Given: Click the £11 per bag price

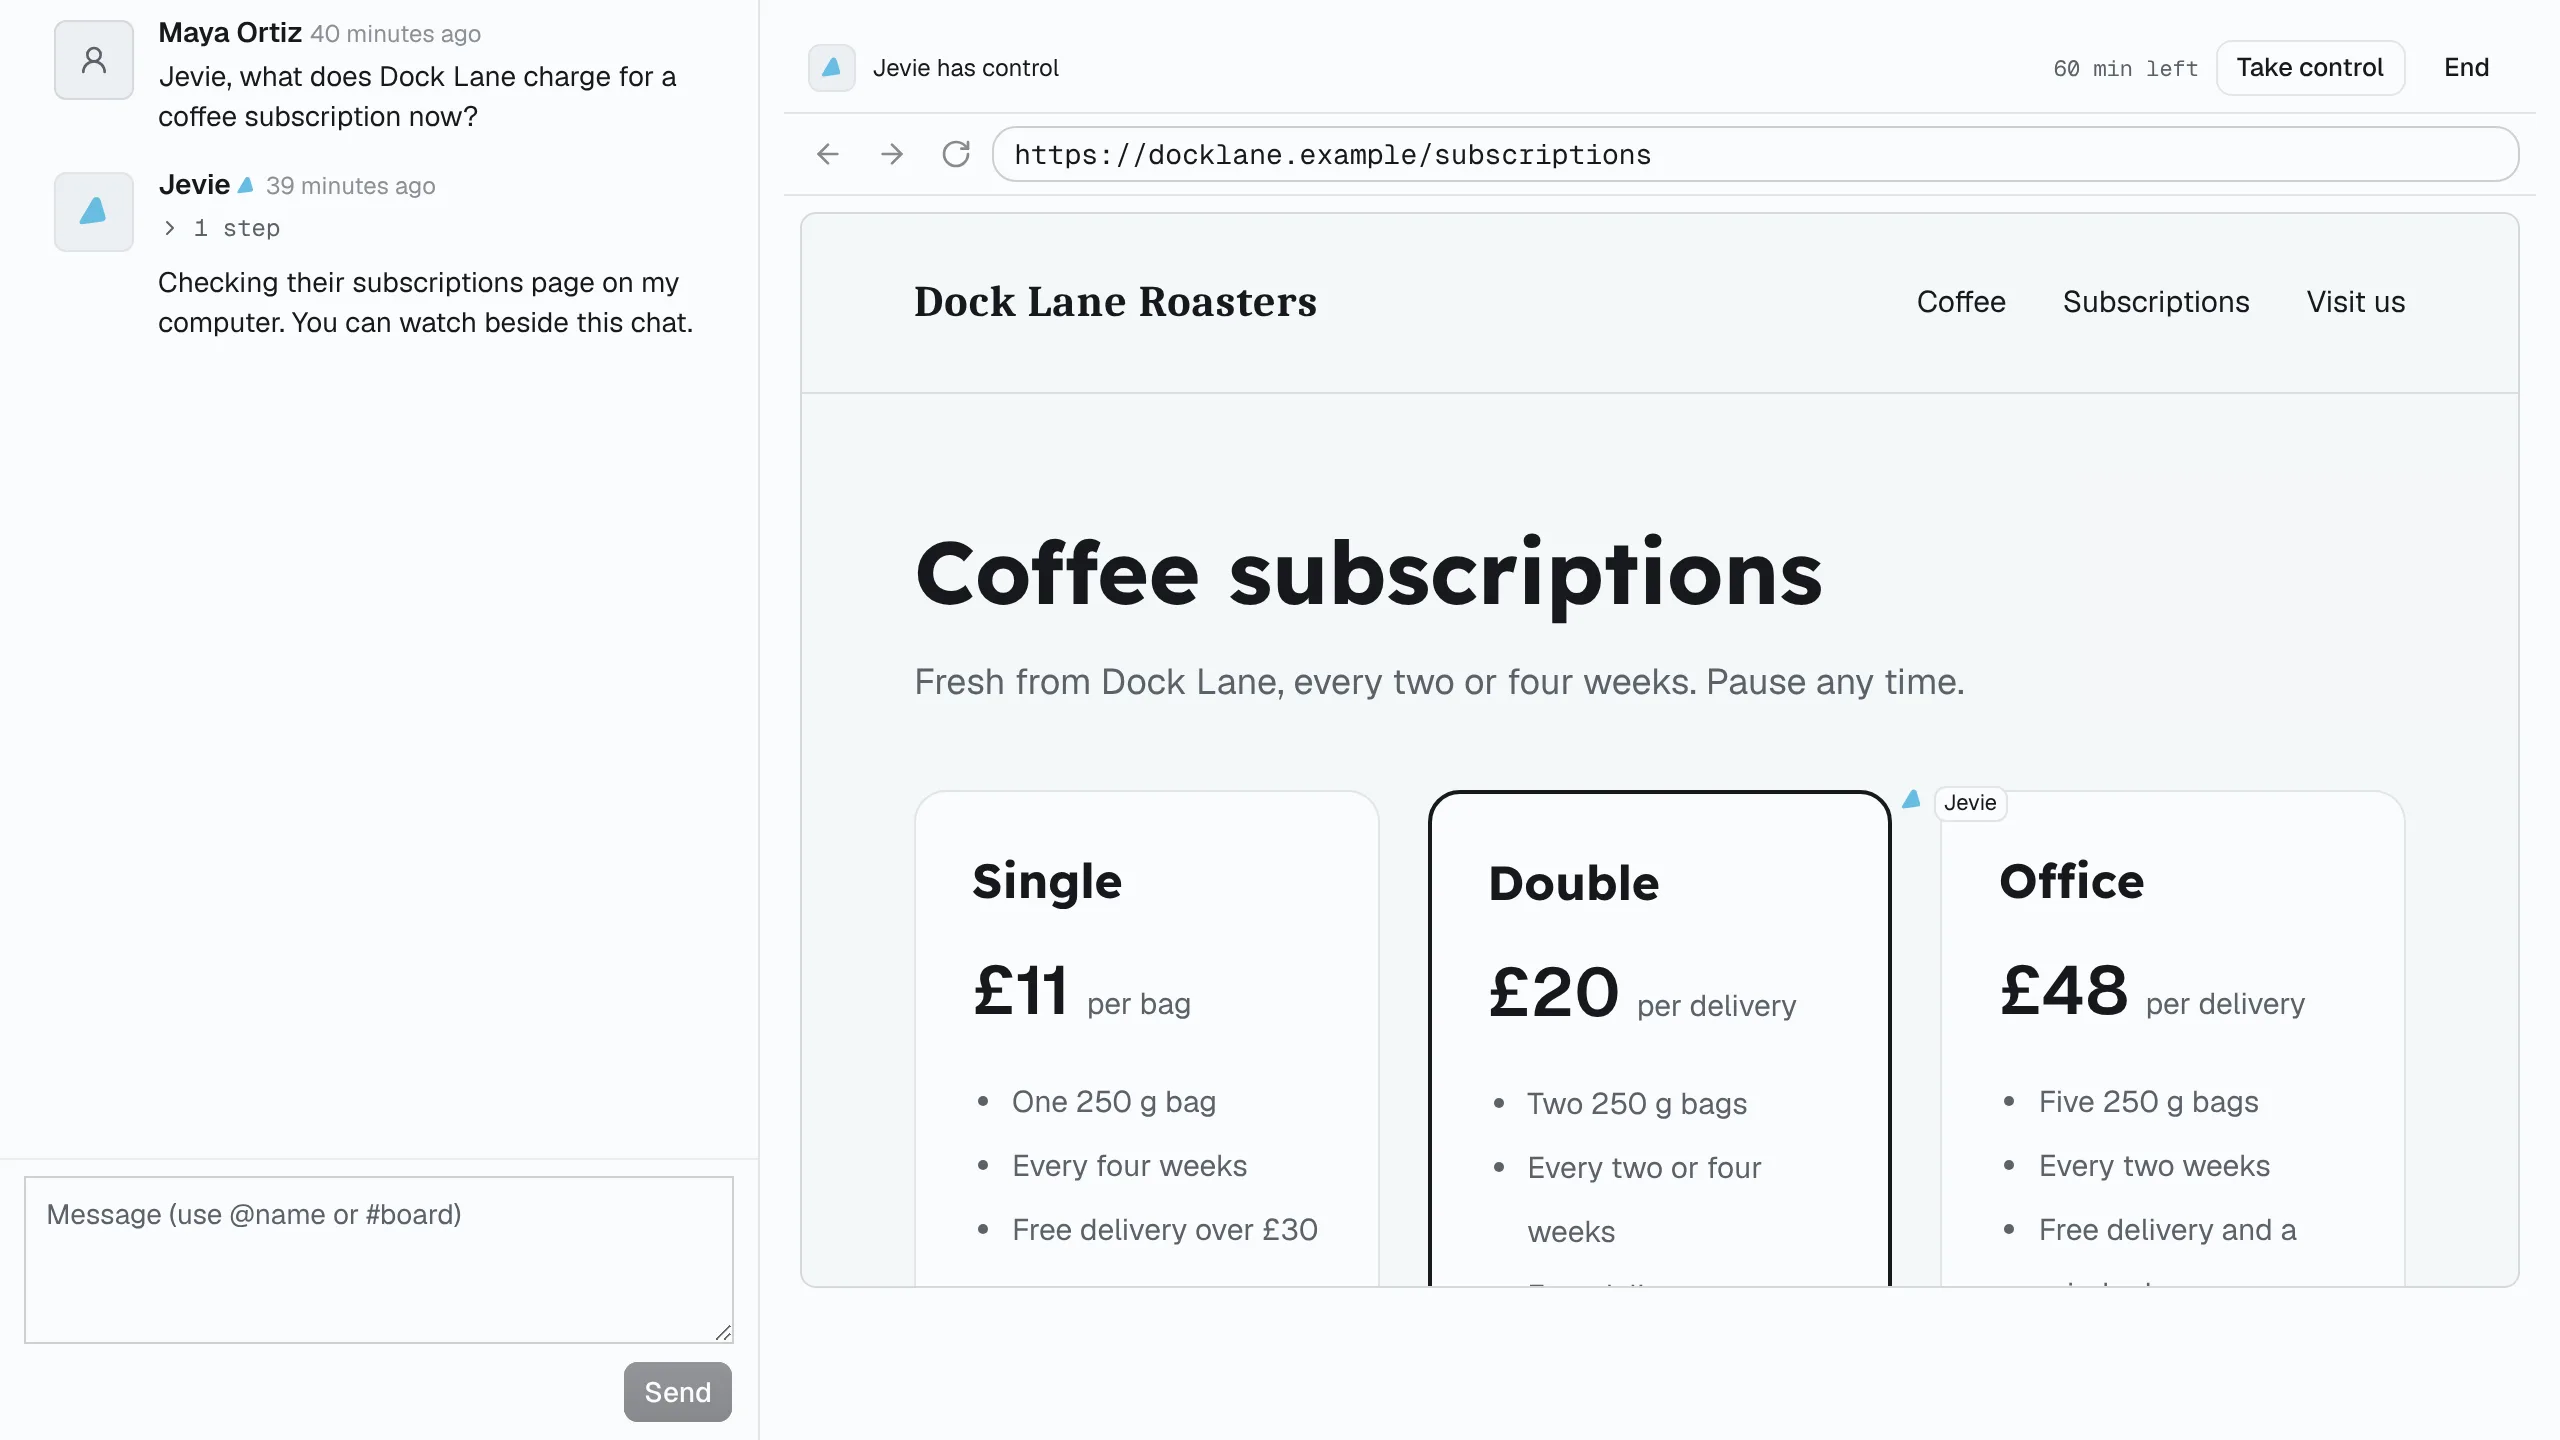Looking at the screenshot, I should pyautogui.click(x=1082, y=992).
